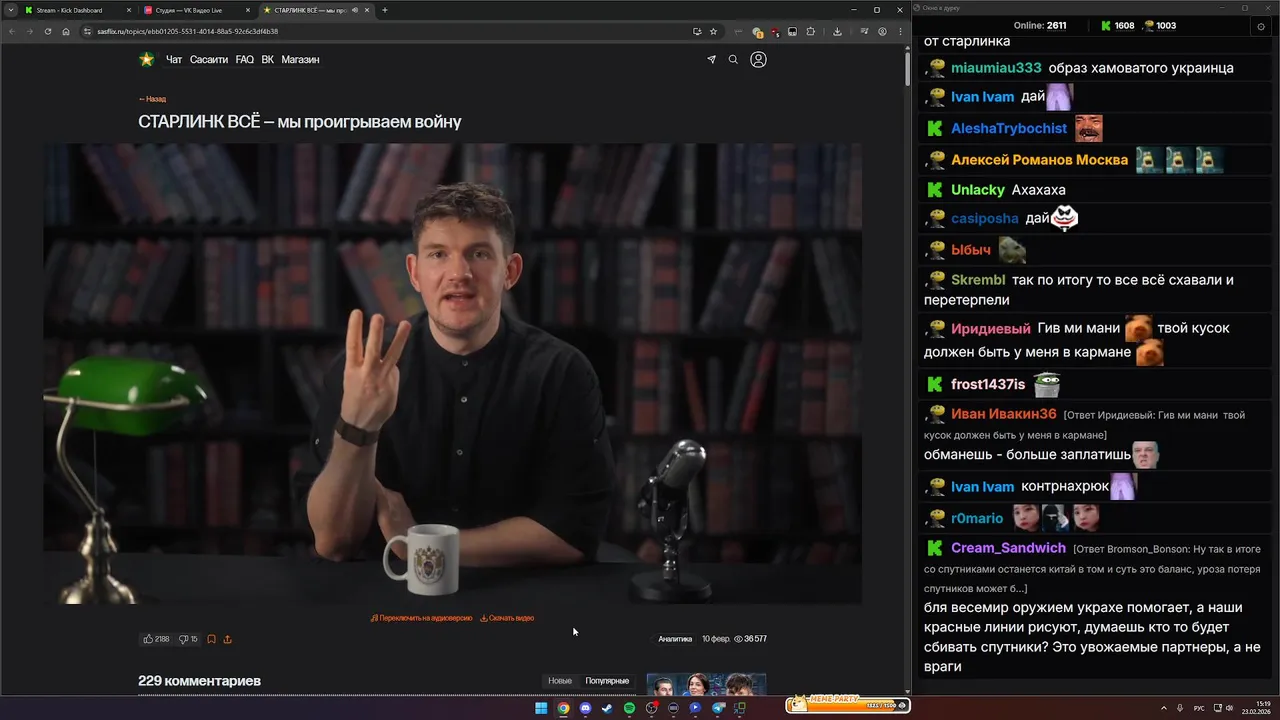Close the Stream - Kick Dashboard tab

(x=128, y=10)
